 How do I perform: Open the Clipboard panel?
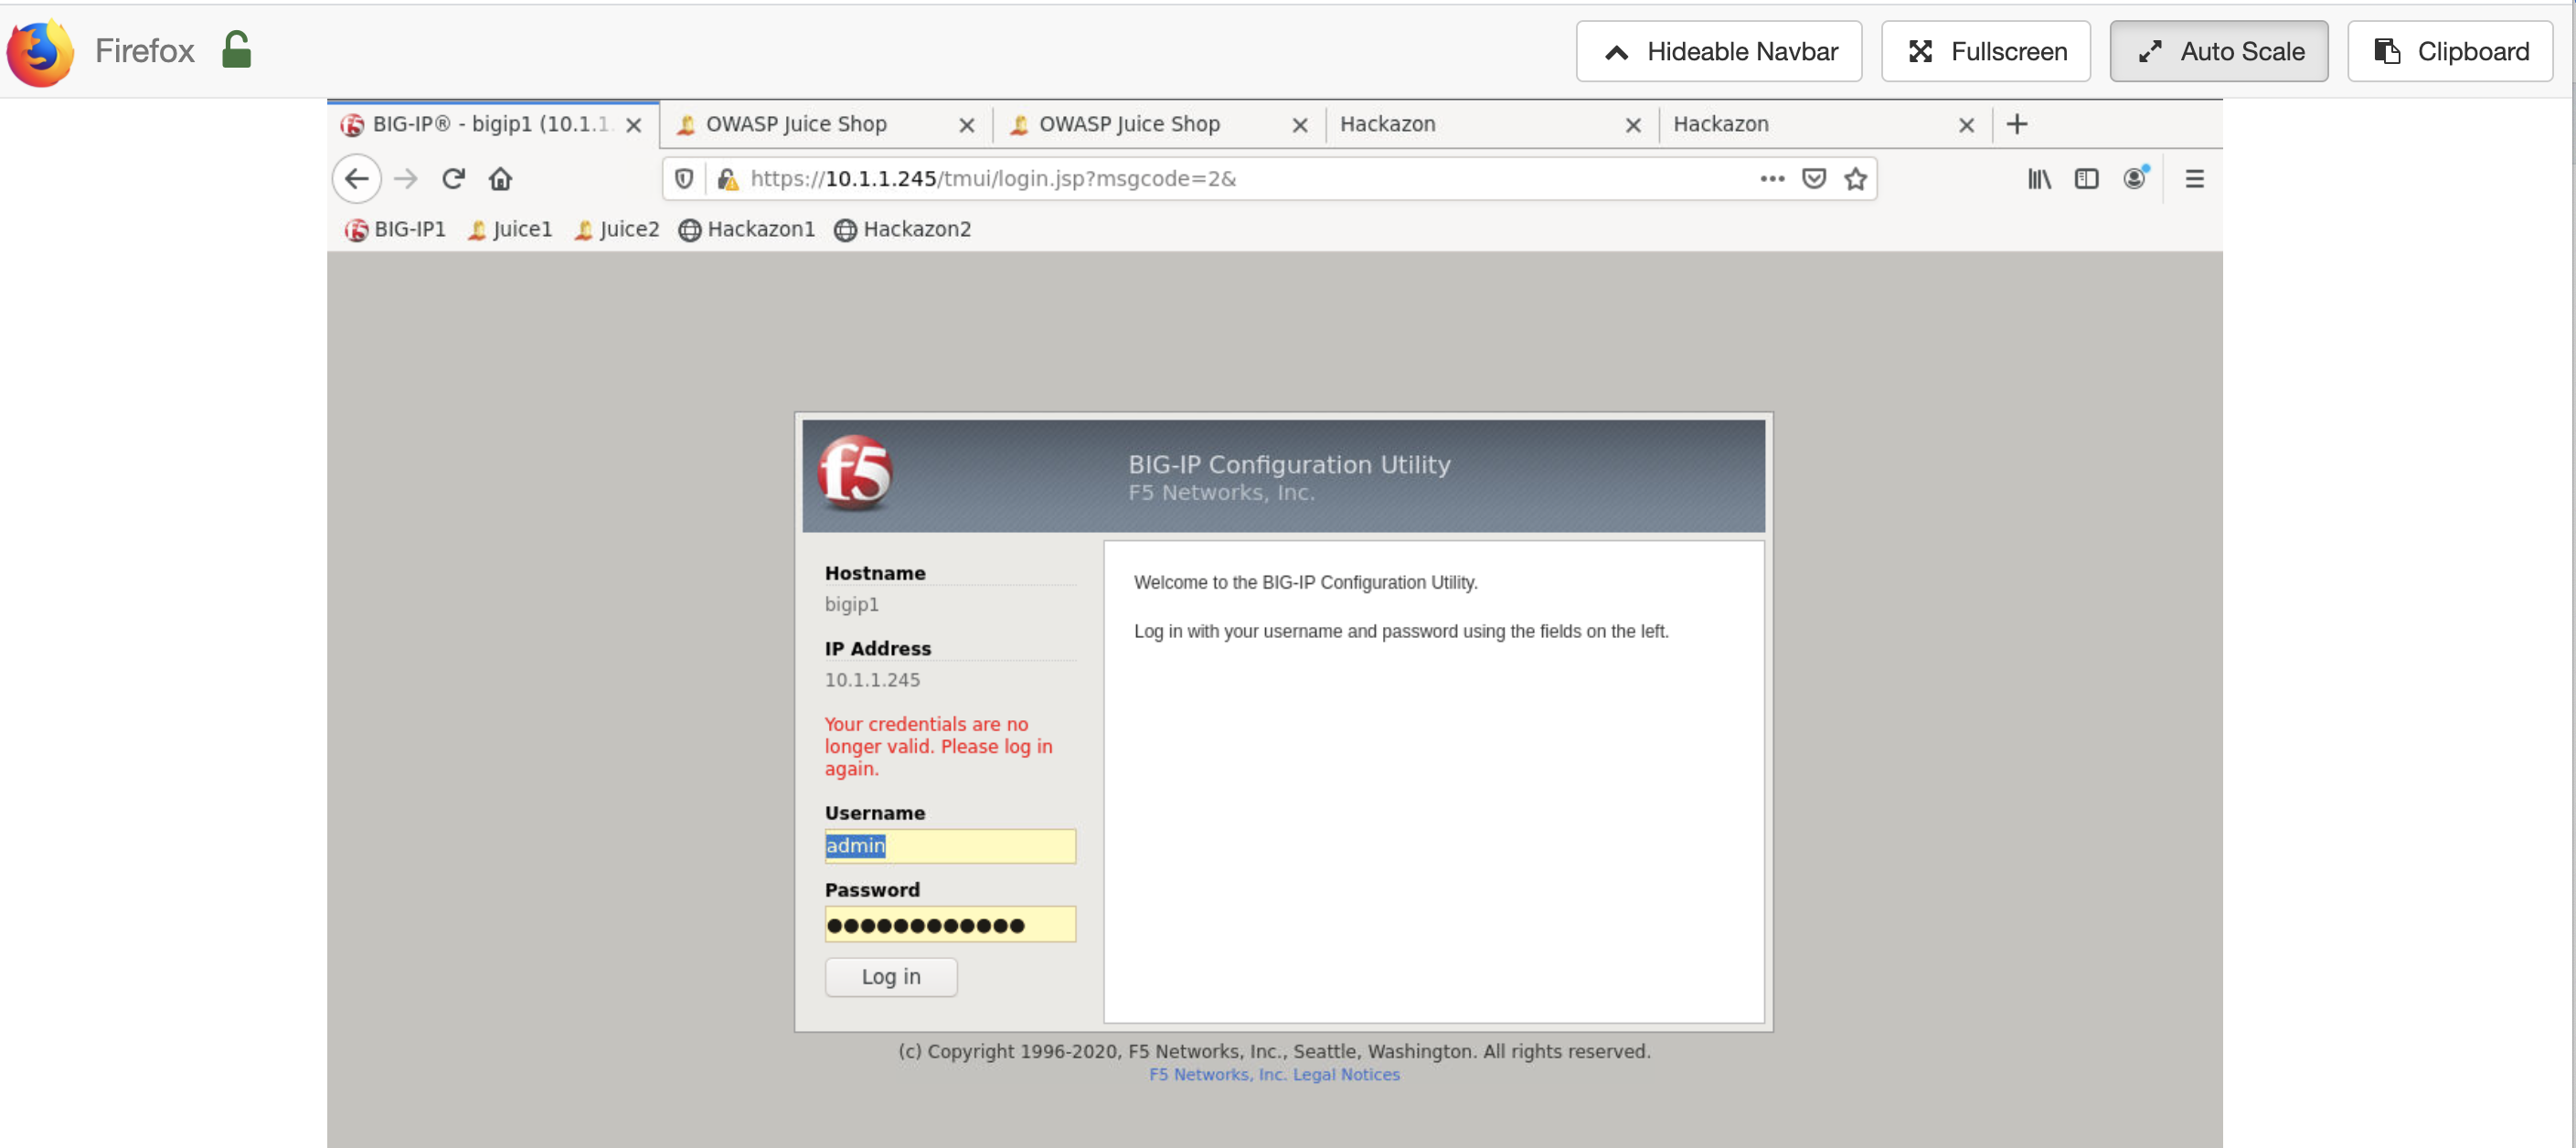tap(2449, 51)
